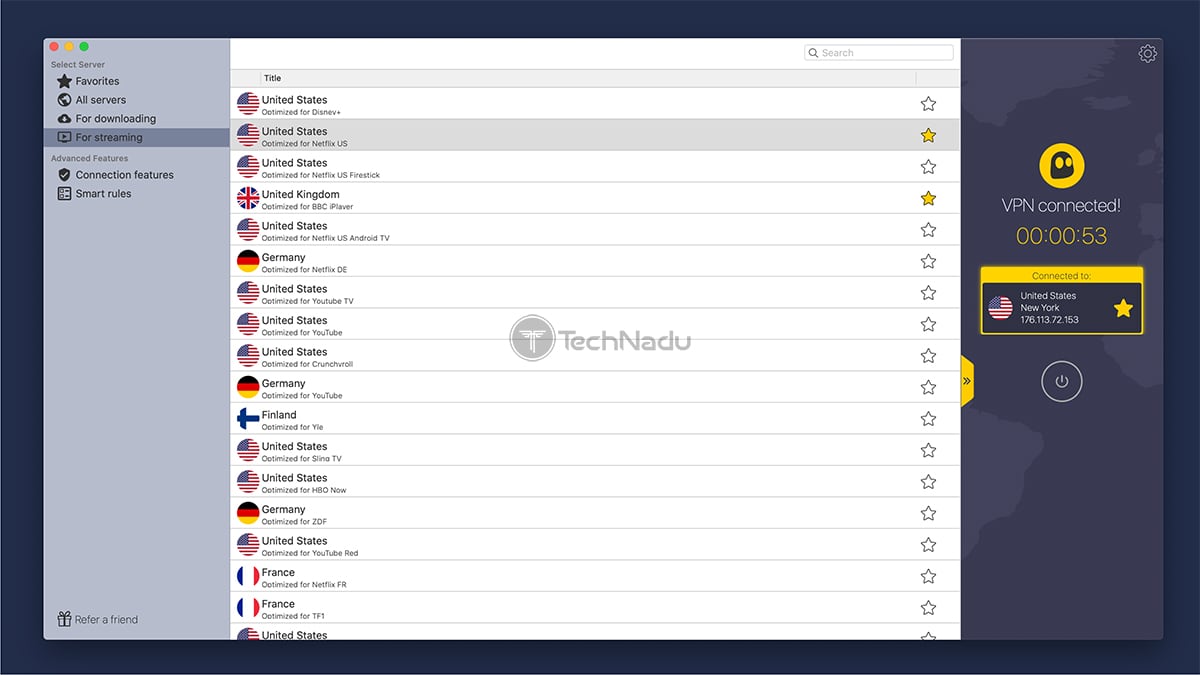Star the Germany YouTube server
1200x675 pixels.
[x=928, y=387]
